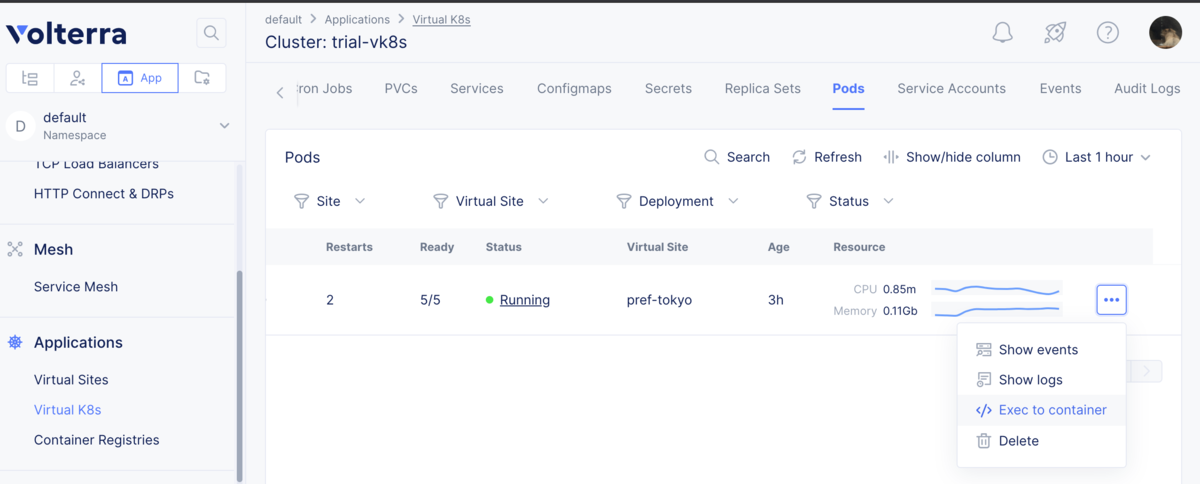This screenshot has width=1200, height=484.
Task: Click the Virtual K8s breadcrumb link
Action: click(x=441, y=19)
